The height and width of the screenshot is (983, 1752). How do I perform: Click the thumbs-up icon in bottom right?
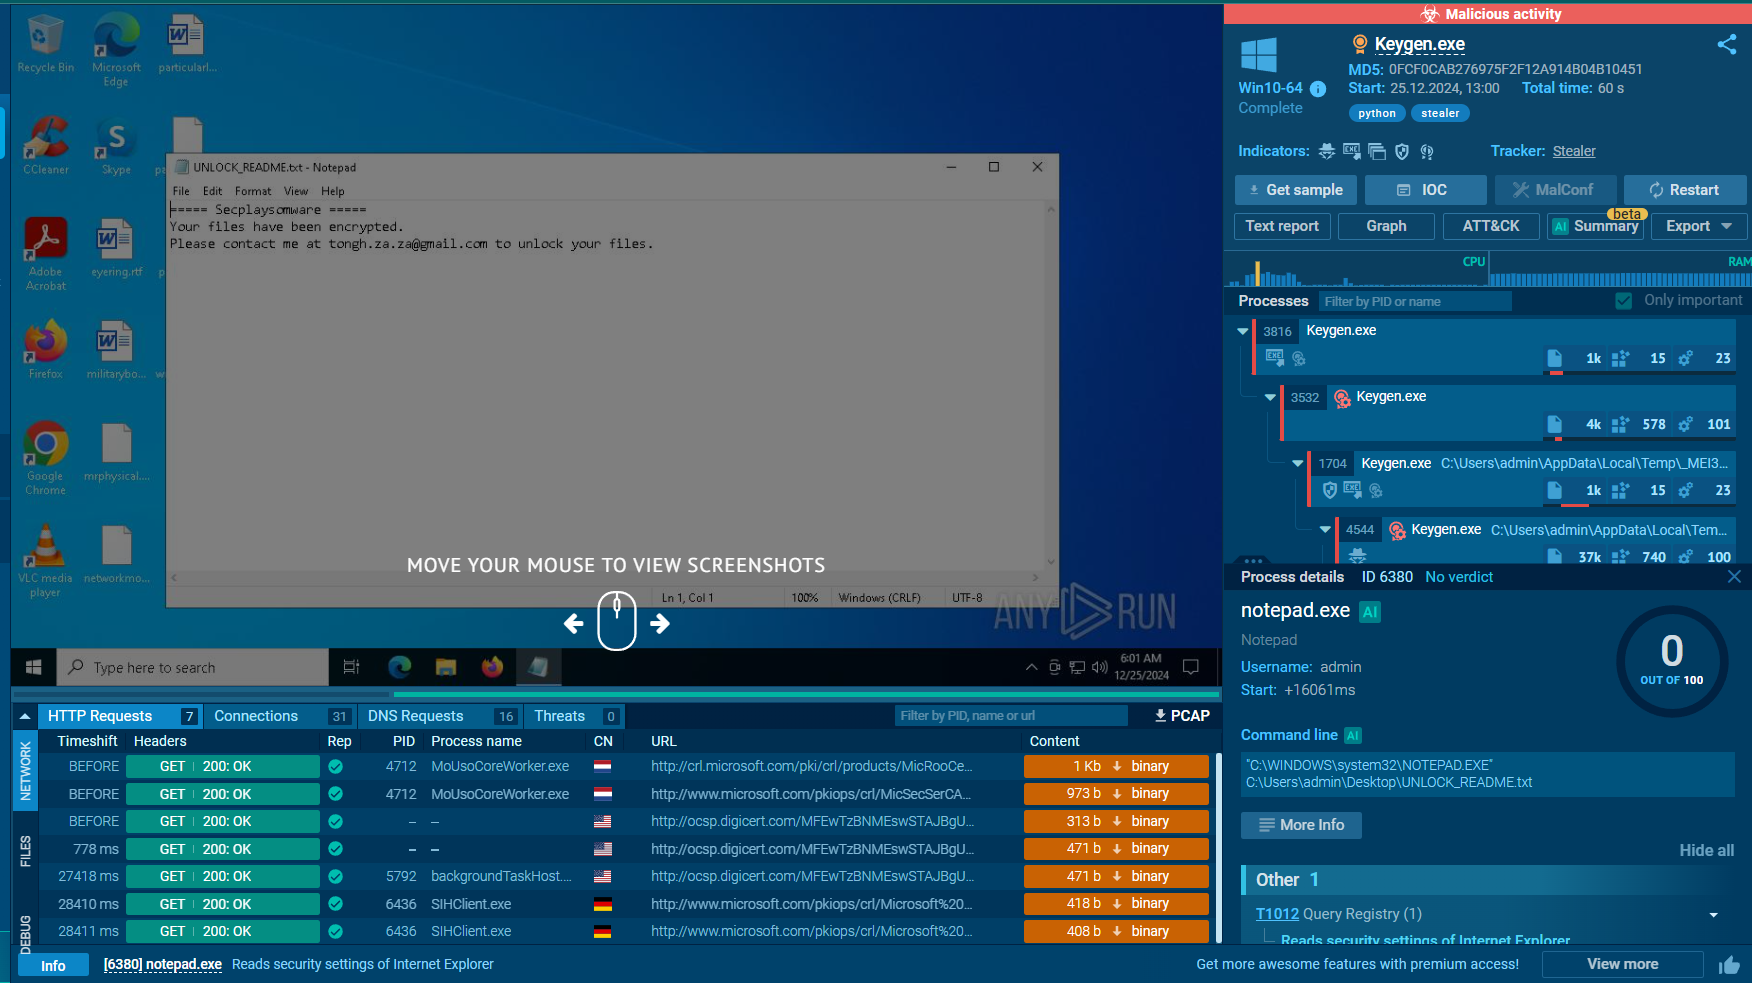coord(1729,965)
